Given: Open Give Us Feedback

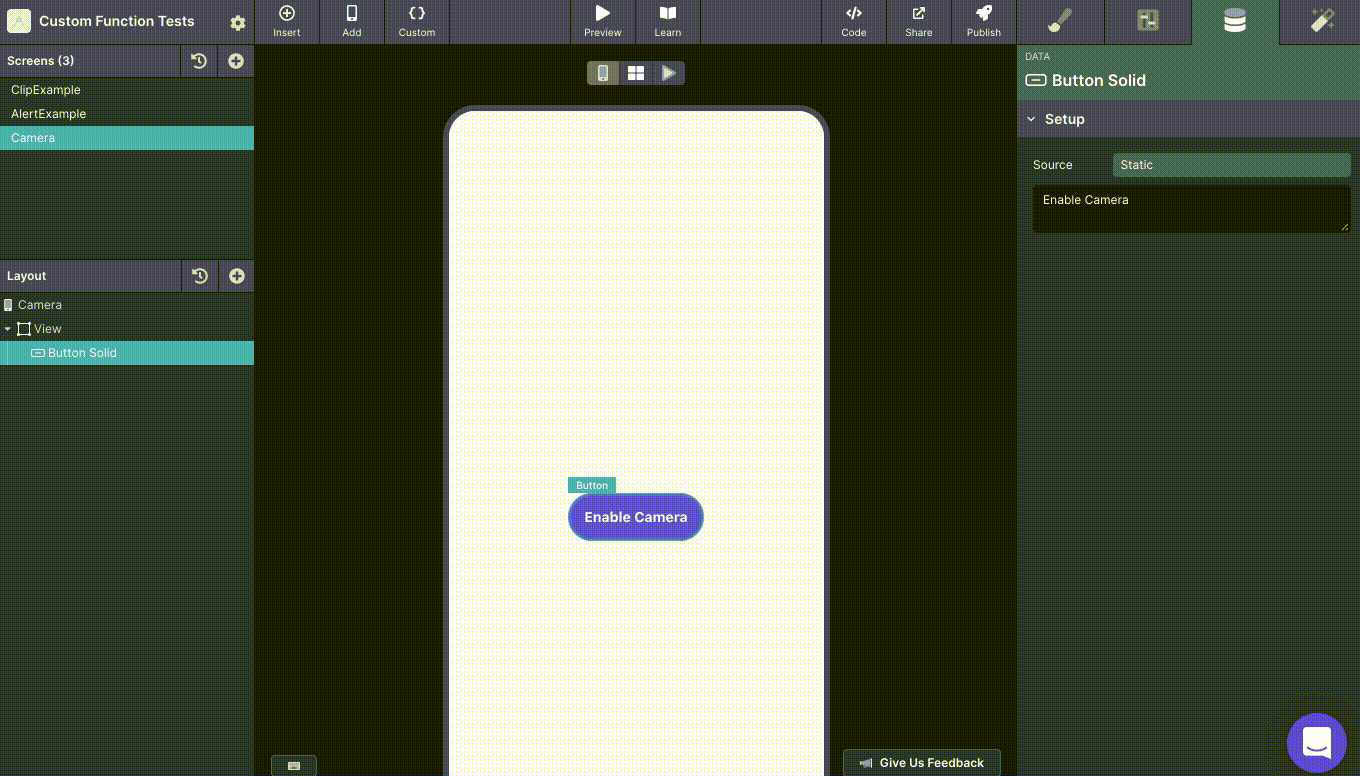Looking at the screenshot, I should coord(922,763).
